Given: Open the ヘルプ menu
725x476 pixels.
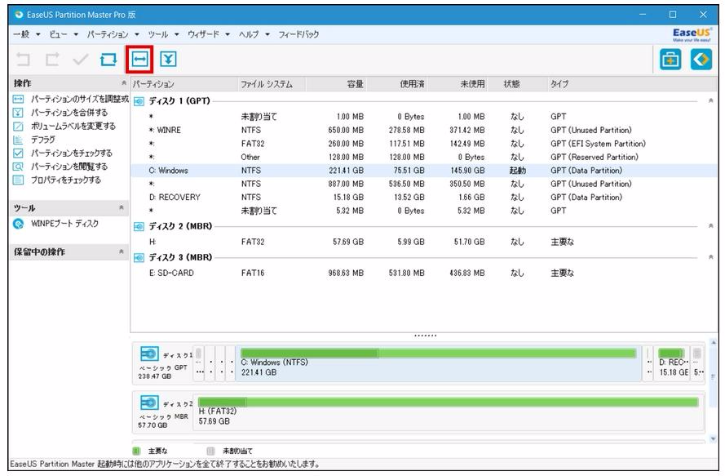Looking at the screenshot, I should tap(254, 34).
